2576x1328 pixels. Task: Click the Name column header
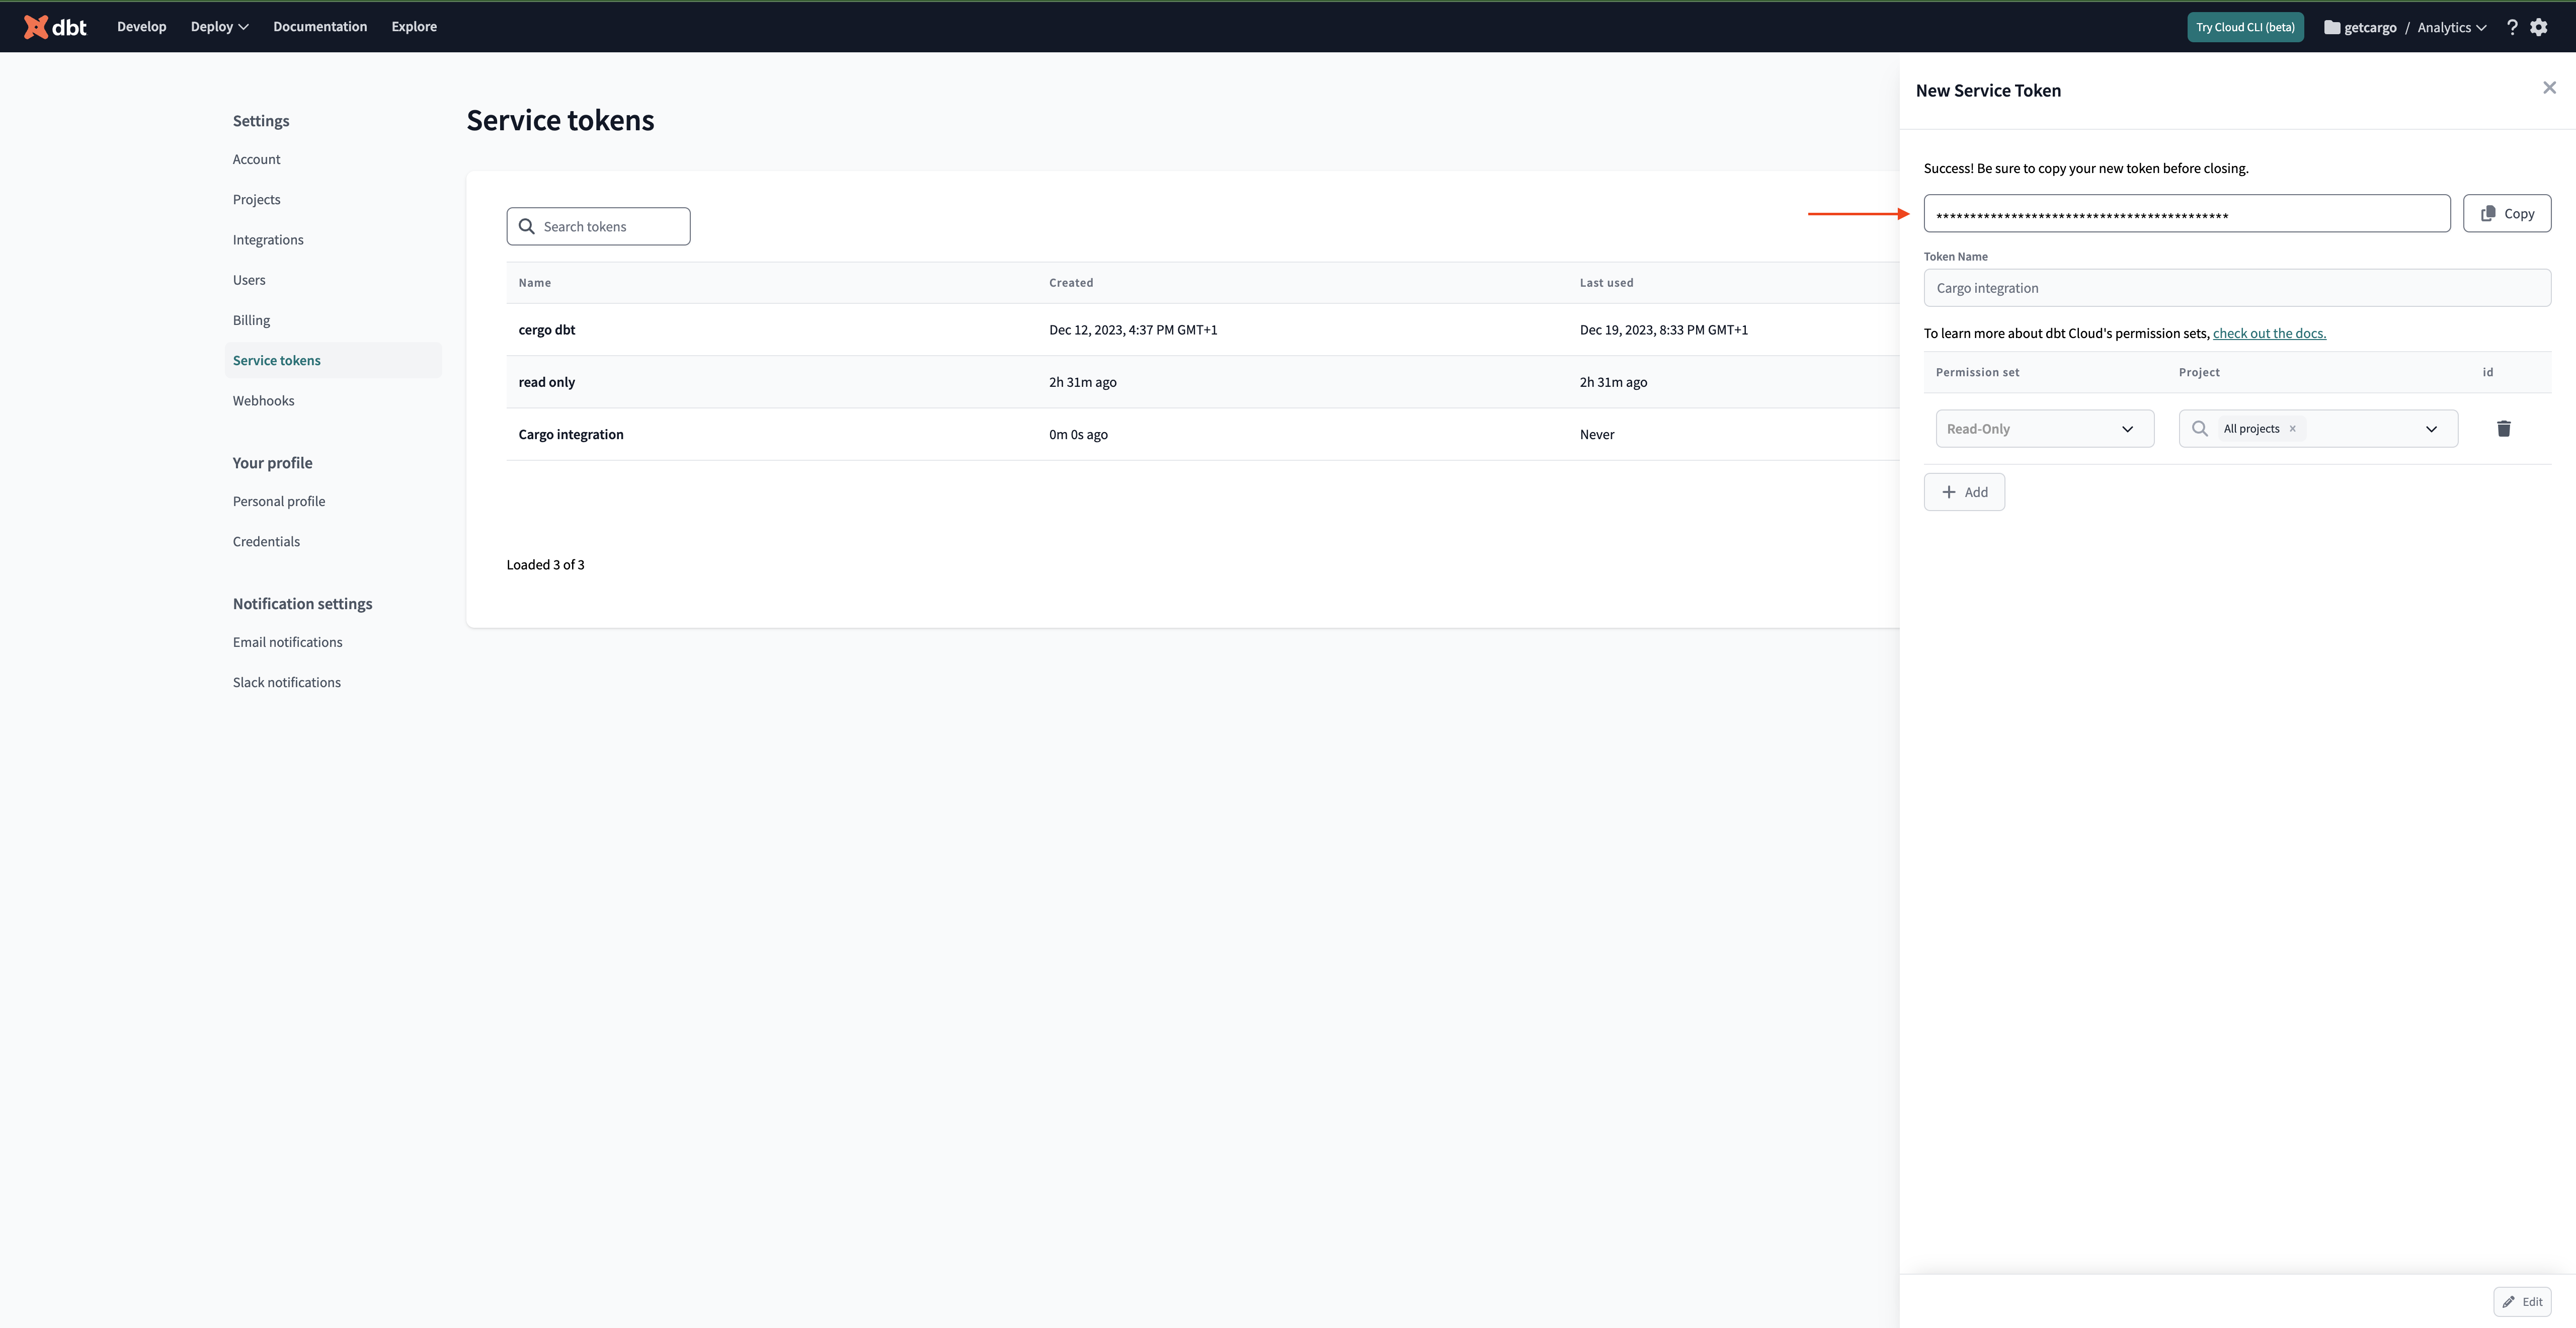(535, 283)
